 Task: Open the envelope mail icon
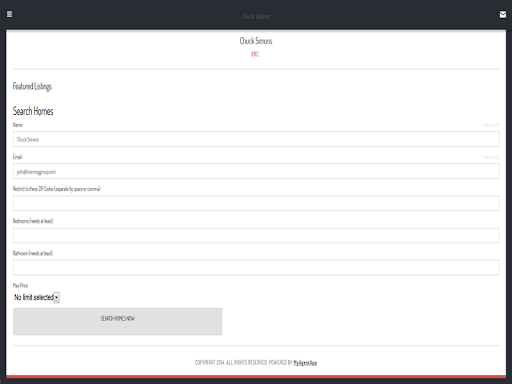coord(503,14)
